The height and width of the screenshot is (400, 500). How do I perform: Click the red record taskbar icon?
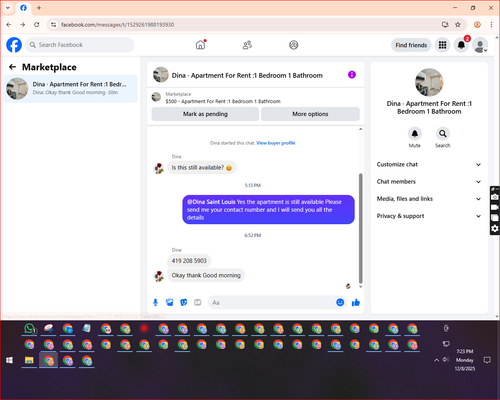(144, 329)
